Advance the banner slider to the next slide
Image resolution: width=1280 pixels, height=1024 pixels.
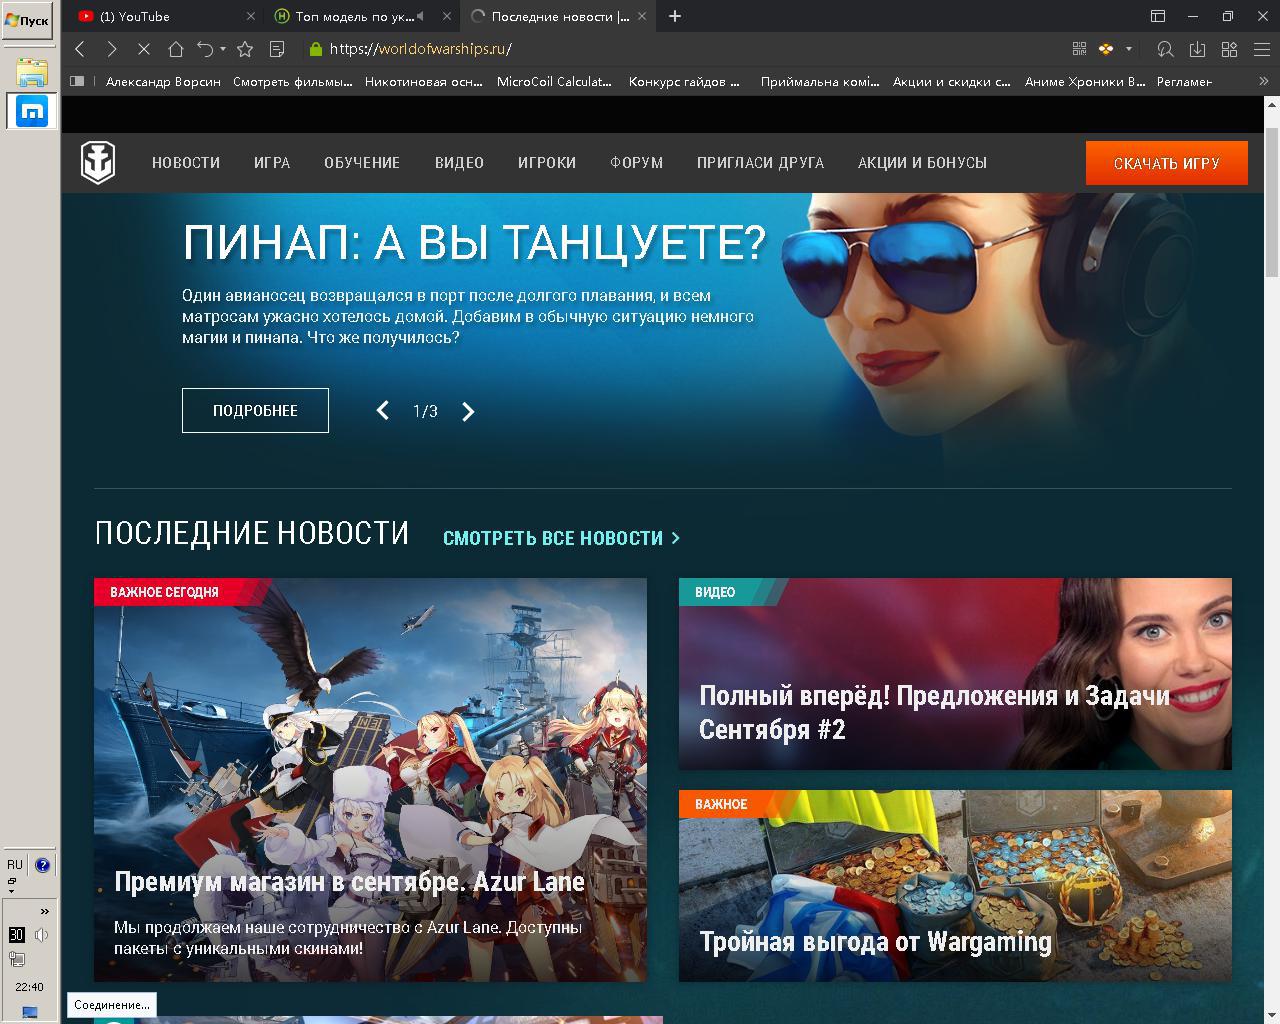468,411
